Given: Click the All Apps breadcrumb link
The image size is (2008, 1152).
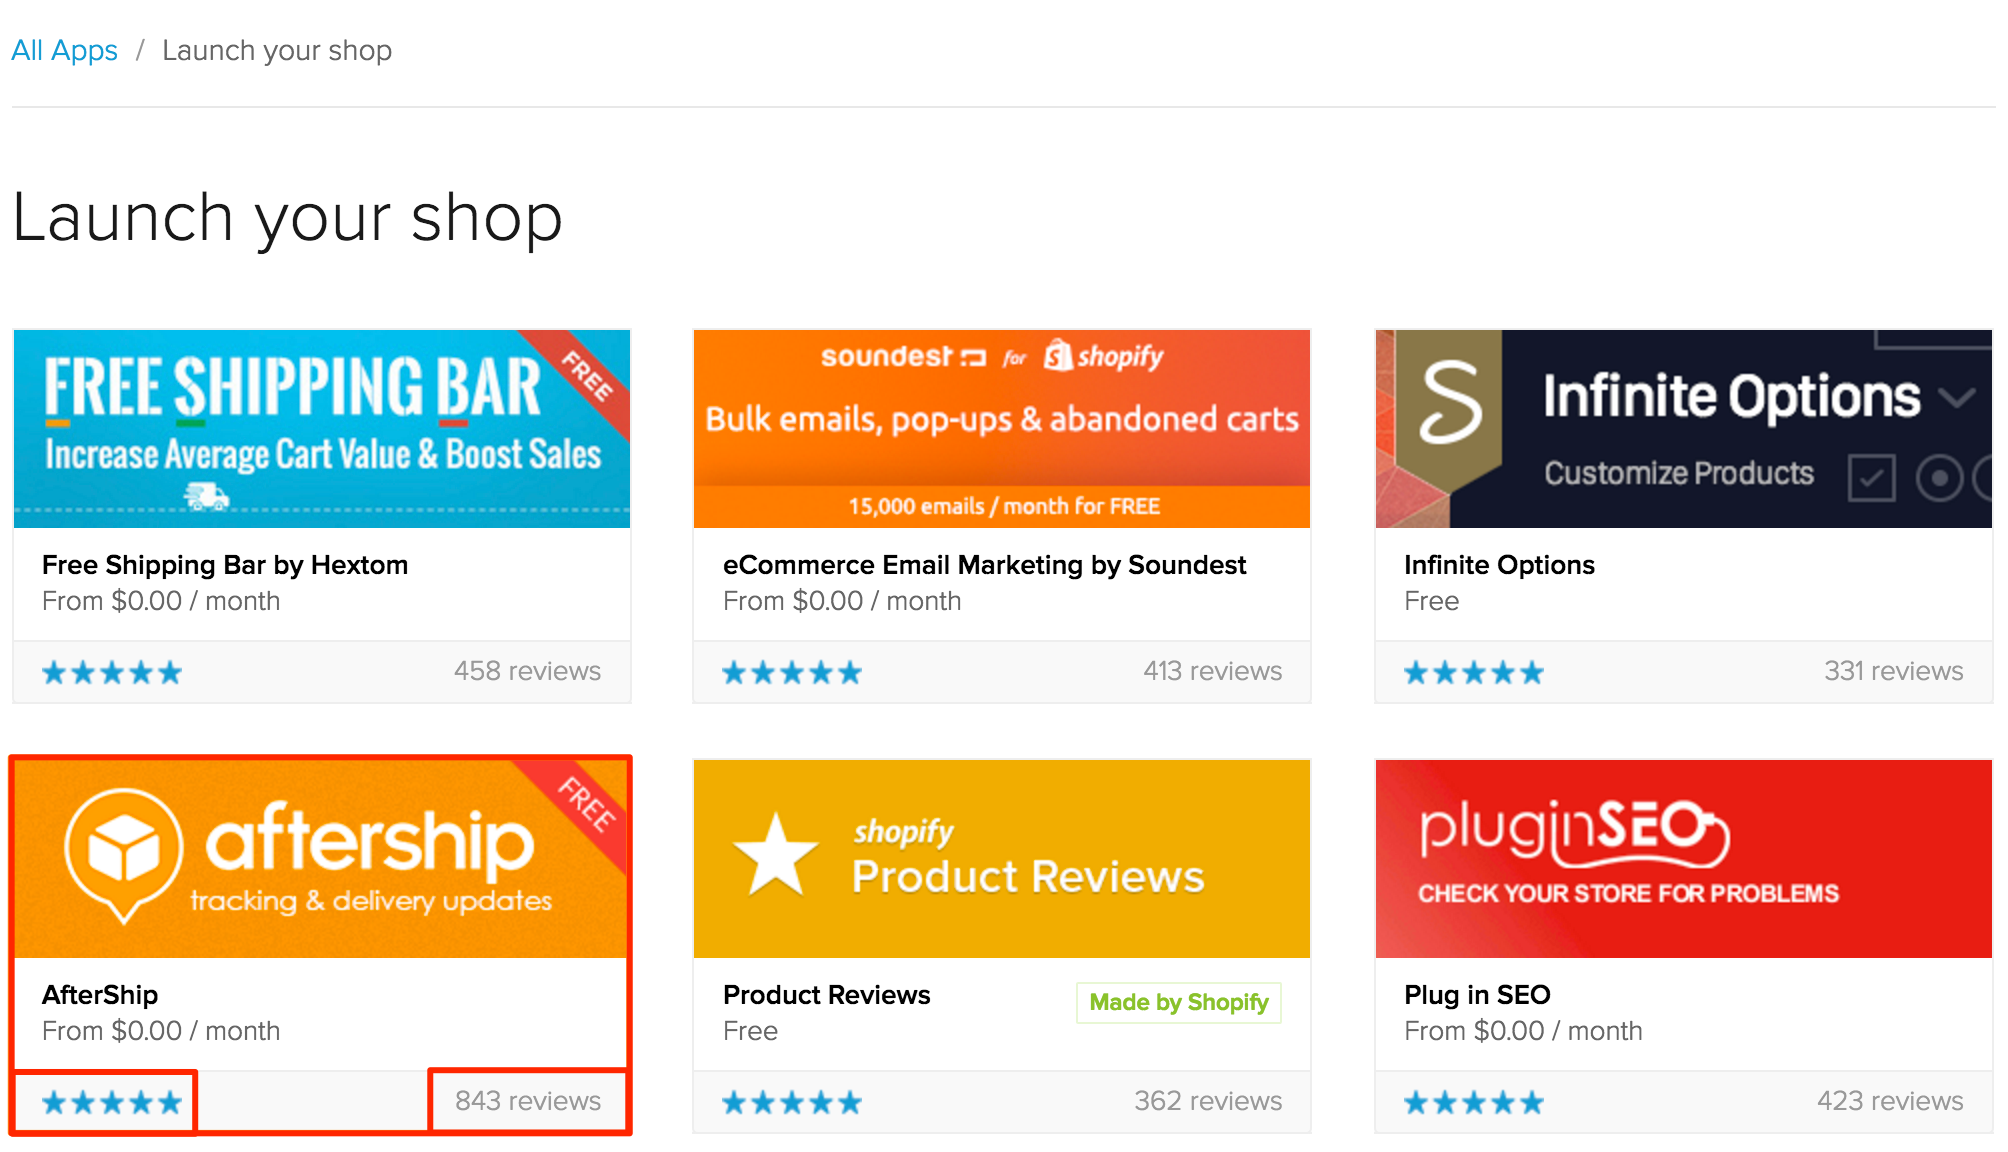Looking at the screenshot, I should (x=64, y=50).
